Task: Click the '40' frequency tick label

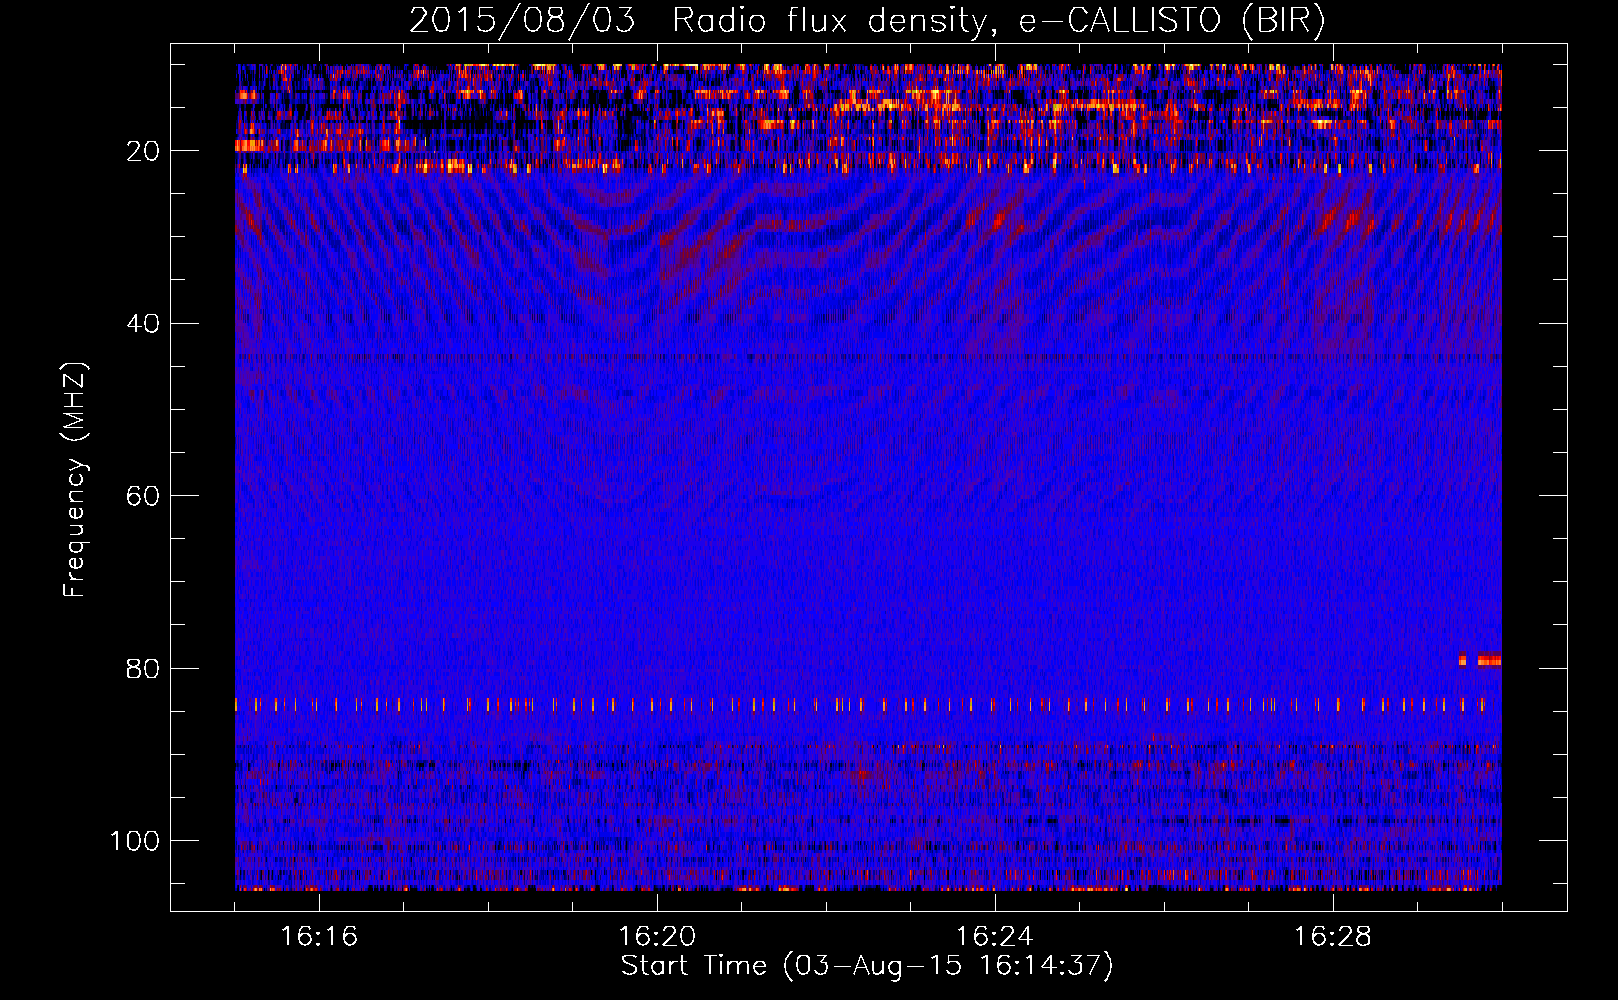Action: [x=144, y=324]
